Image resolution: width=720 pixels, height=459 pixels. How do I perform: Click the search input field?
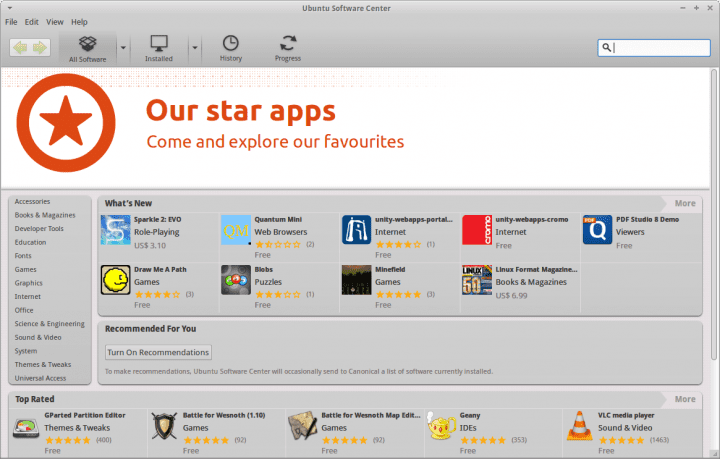(x=654, y=48)
